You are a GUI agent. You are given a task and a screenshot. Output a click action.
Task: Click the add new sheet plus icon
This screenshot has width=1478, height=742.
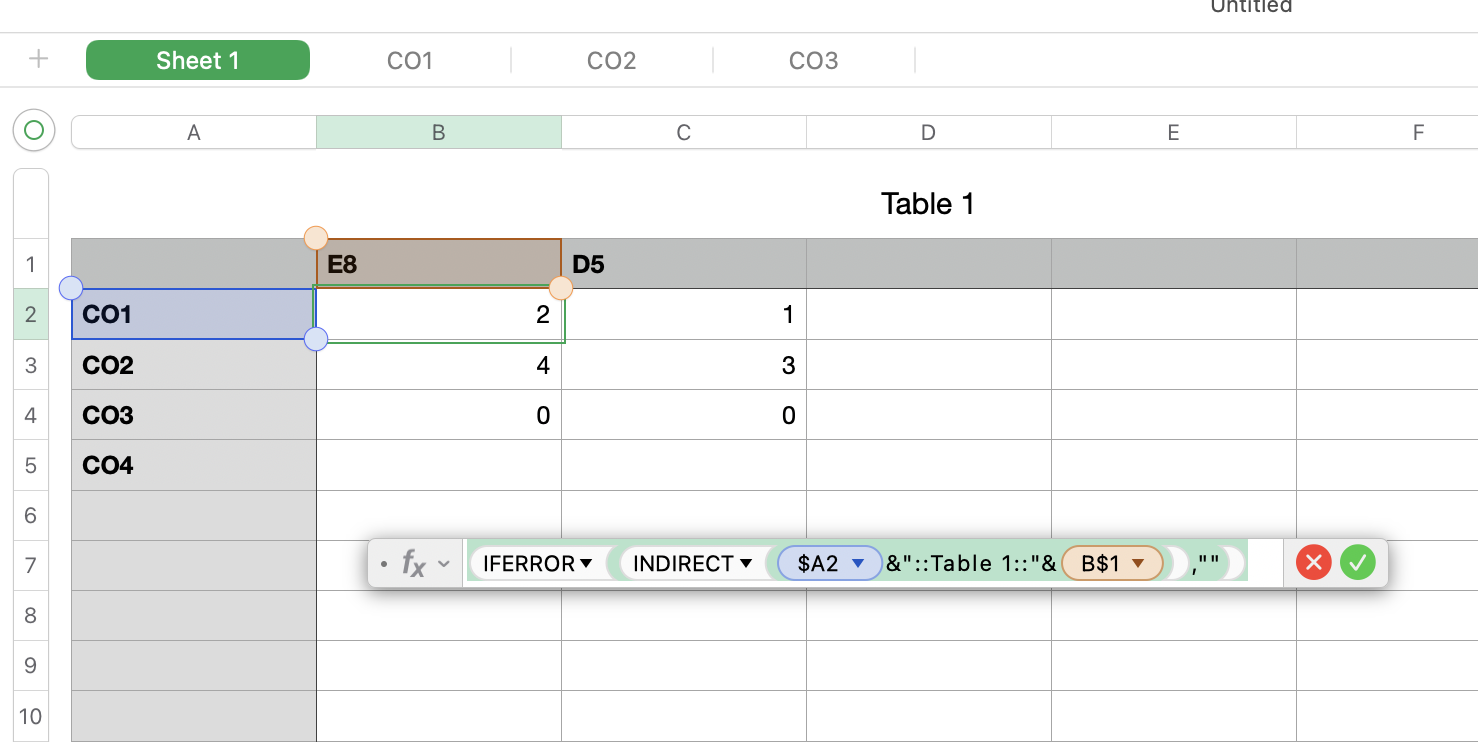38,60
